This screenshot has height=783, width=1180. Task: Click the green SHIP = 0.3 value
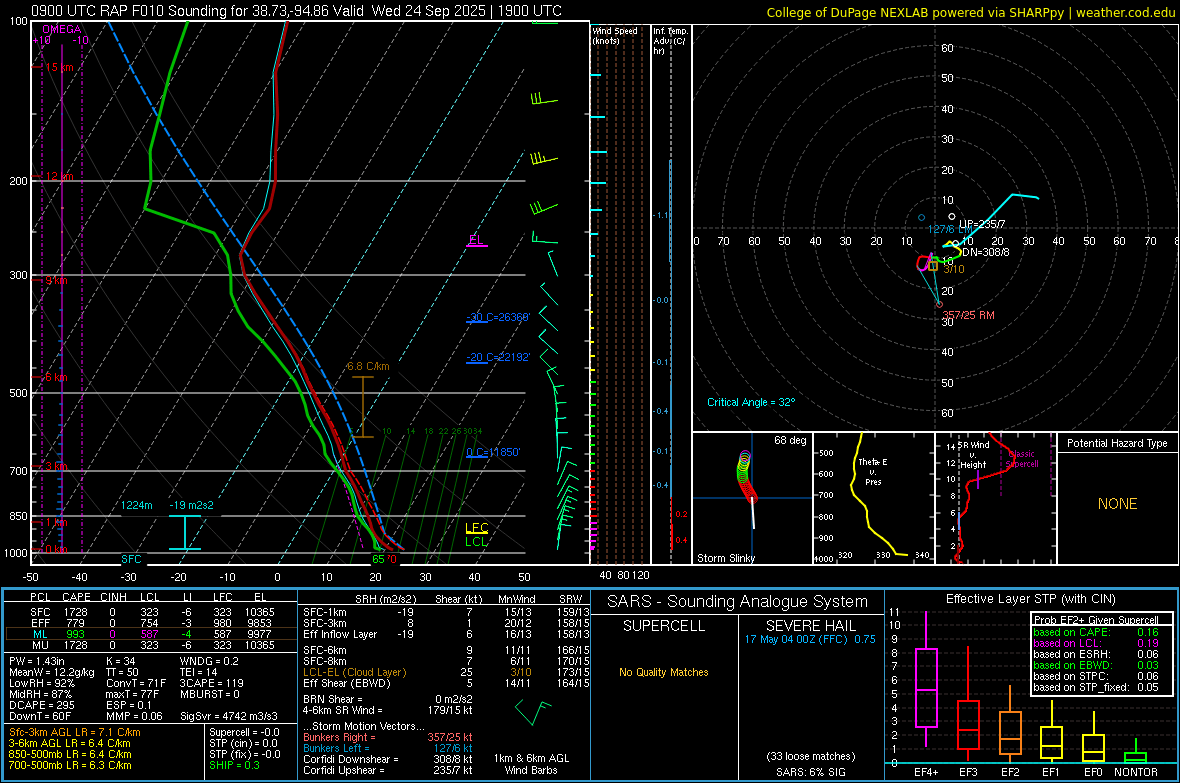235,765
